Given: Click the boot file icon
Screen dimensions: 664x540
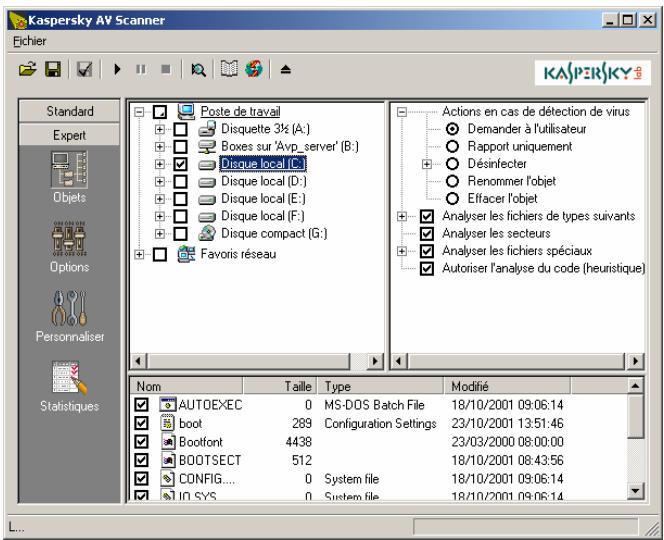Looking at the screenshot, I should pos(168,423).
